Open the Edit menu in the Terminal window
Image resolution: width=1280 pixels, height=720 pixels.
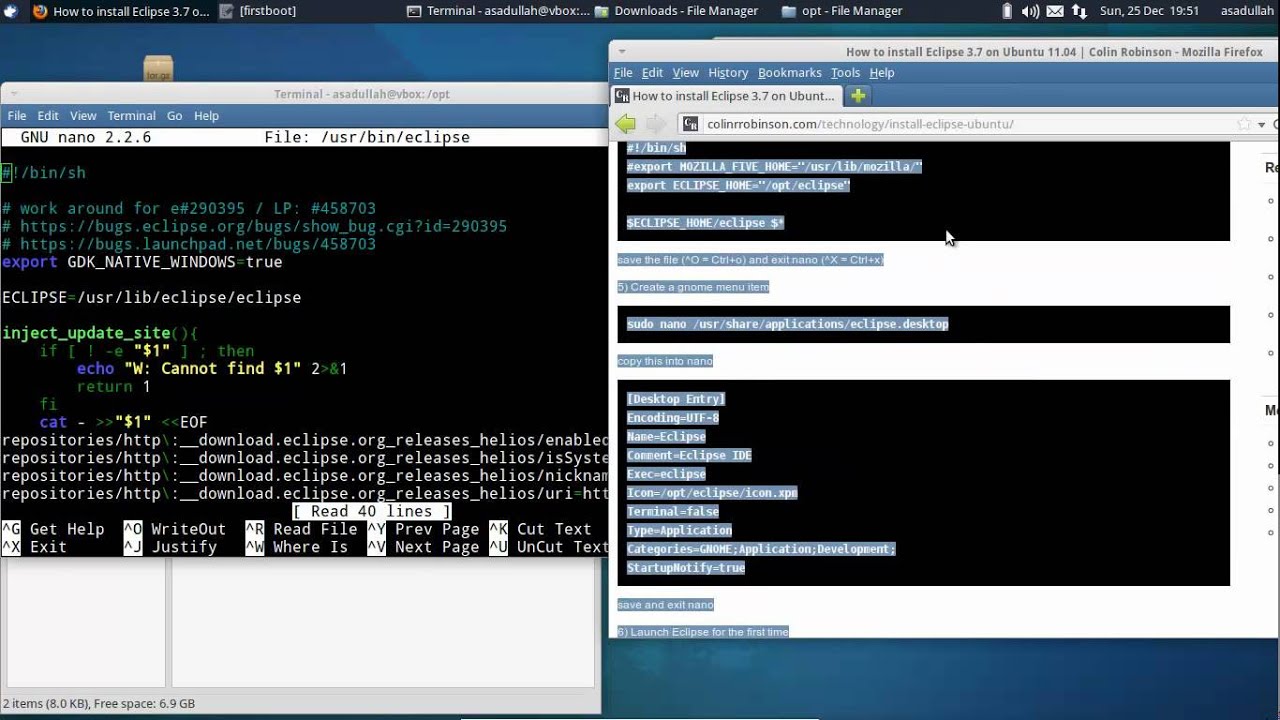(x=48, y=116)
